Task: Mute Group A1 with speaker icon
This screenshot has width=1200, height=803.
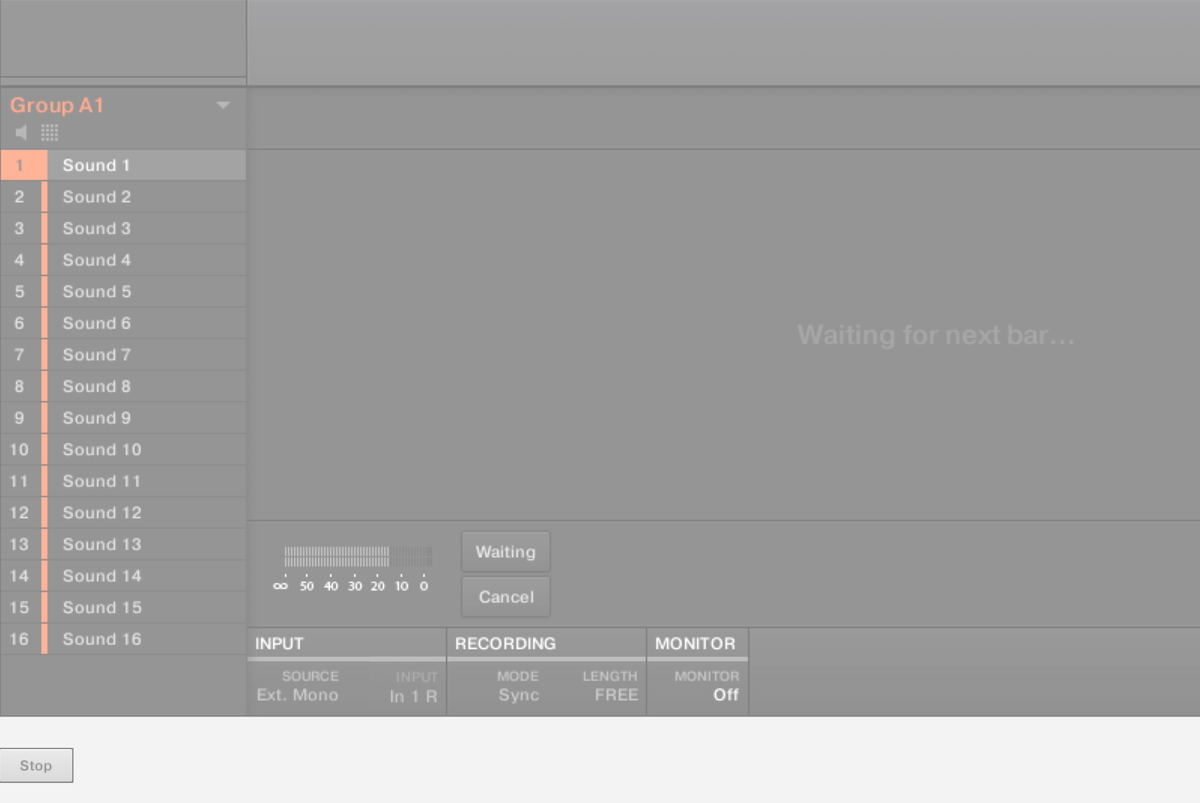Action: [21, 133]
